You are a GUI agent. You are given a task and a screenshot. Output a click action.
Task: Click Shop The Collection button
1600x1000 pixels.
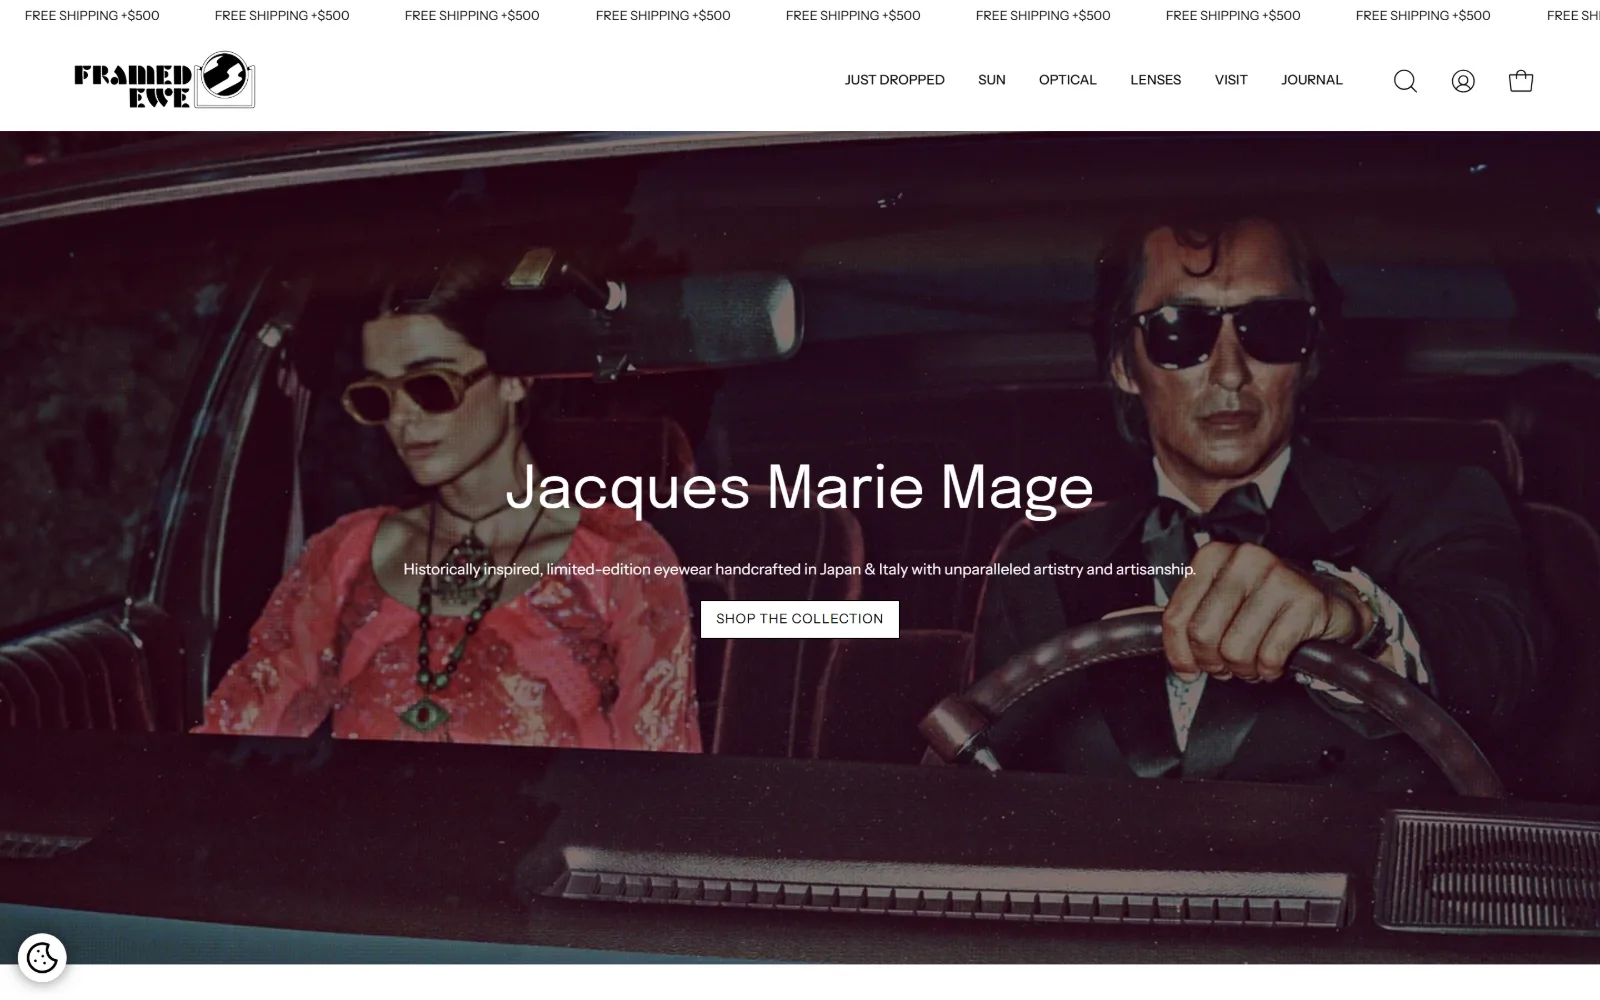800,619
